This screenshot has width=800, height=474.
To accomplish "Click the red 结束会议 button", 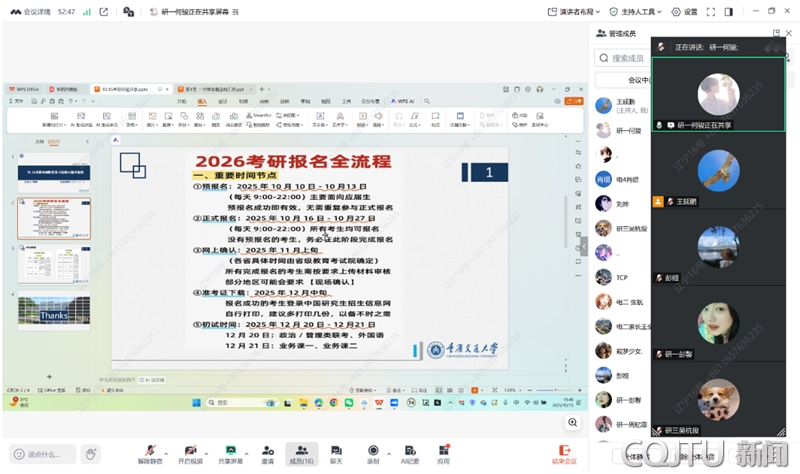I will click(565, 453).
